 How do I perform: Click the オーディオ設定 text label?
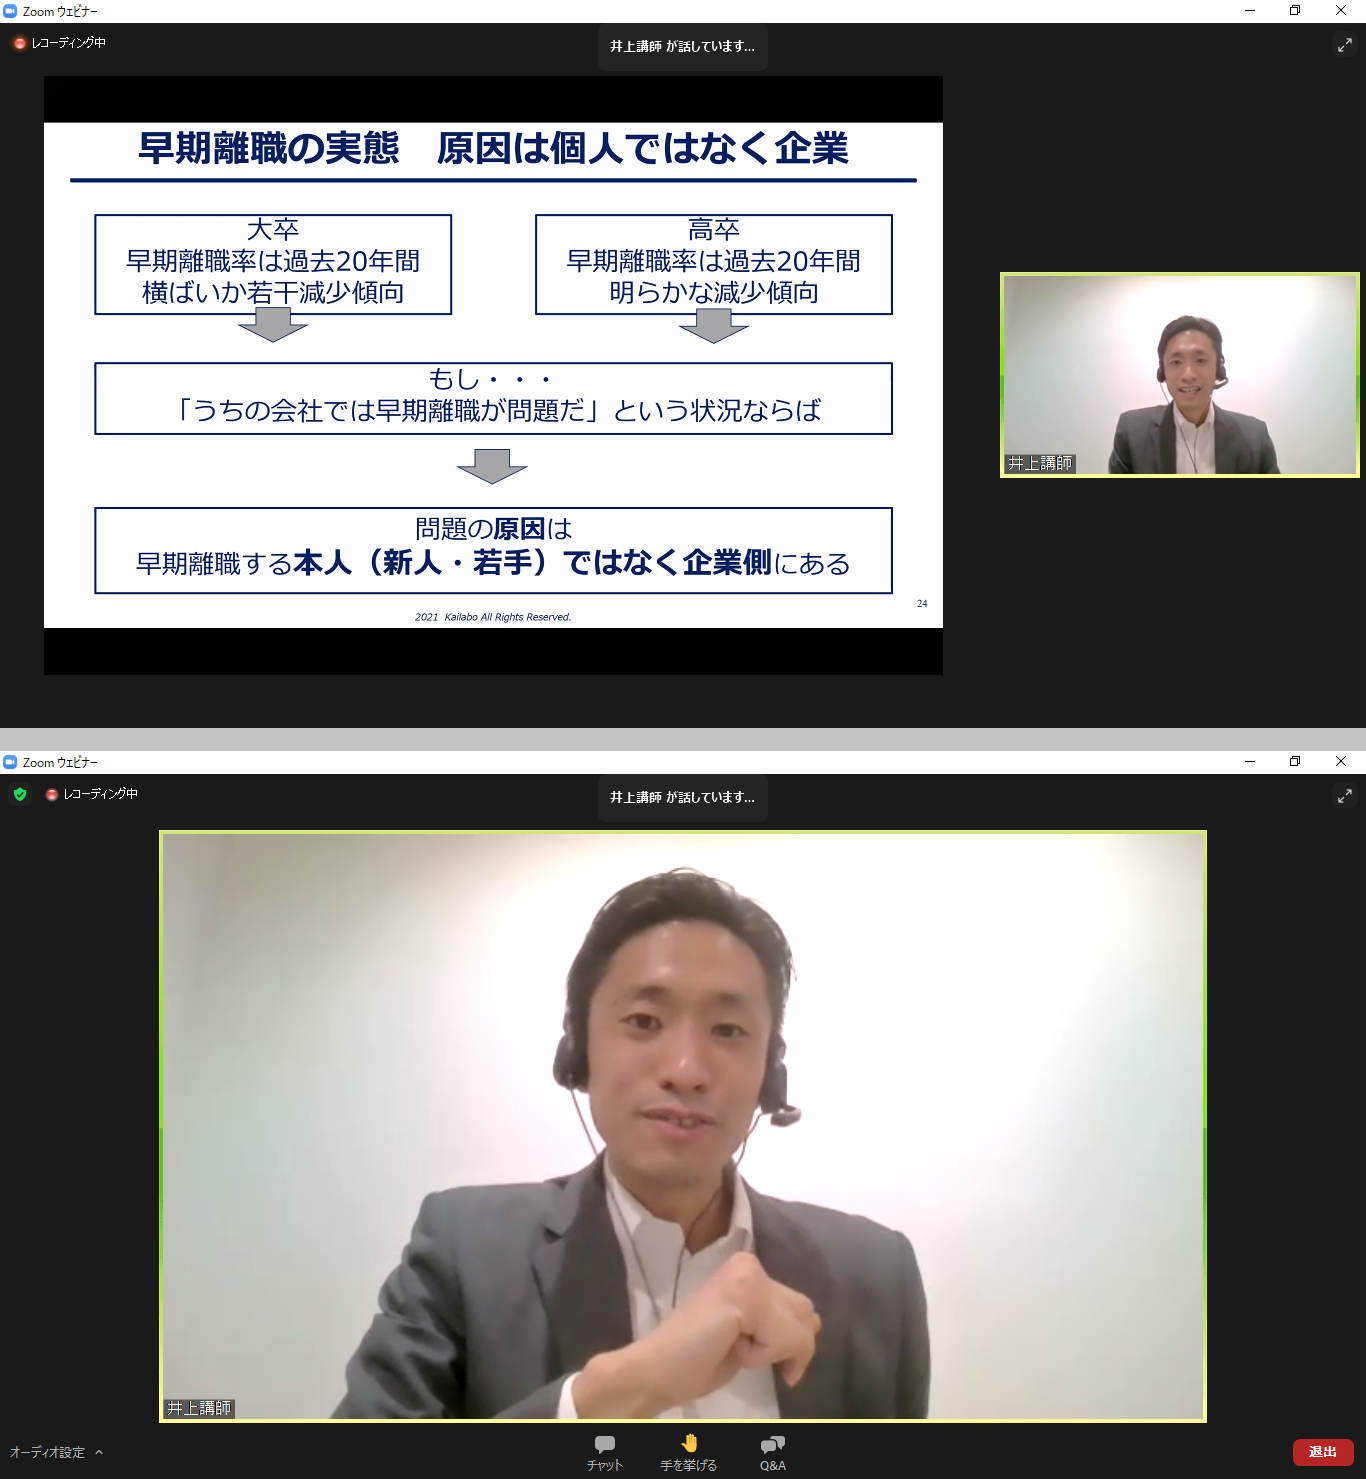click(x=47, y=1452)
